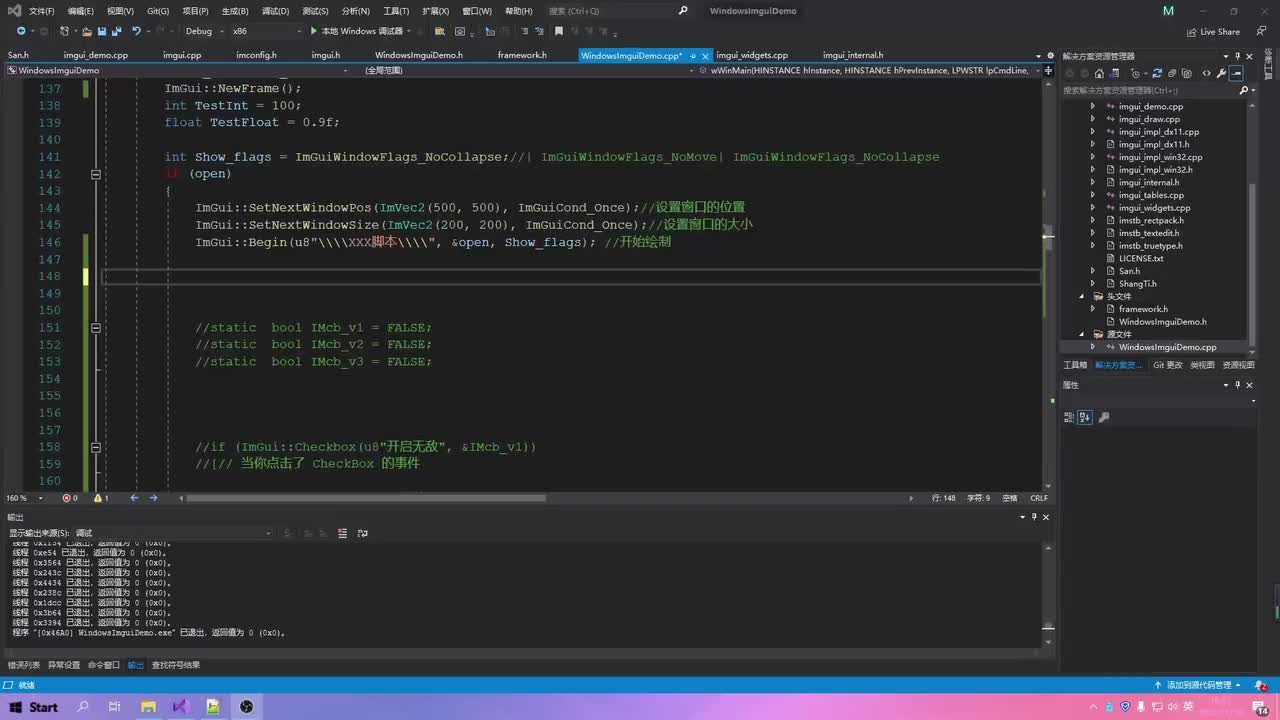Toggle alphabetical sort in 属性 panel
1280x720 pixels.
click(1085, 417)
